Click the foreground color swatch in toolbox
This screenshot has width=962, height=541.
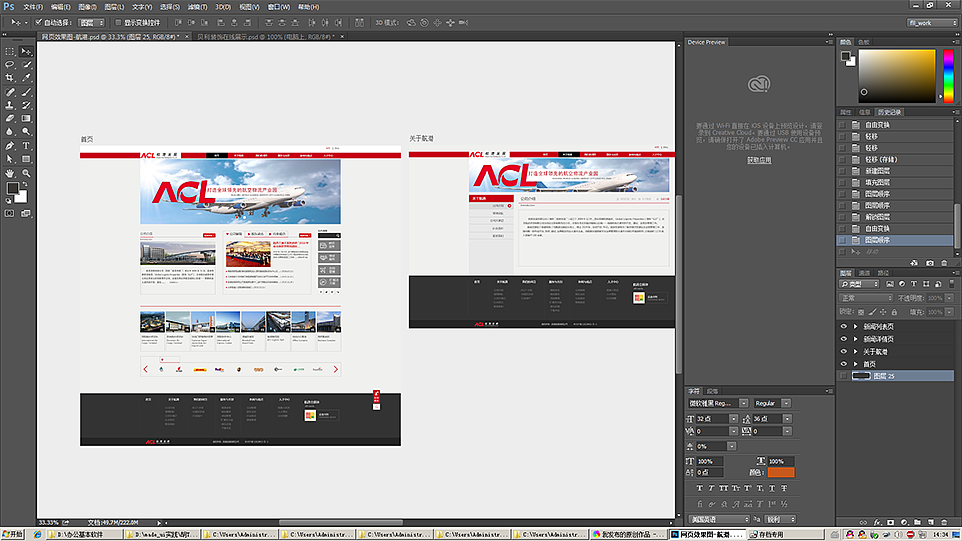point(12,188)
